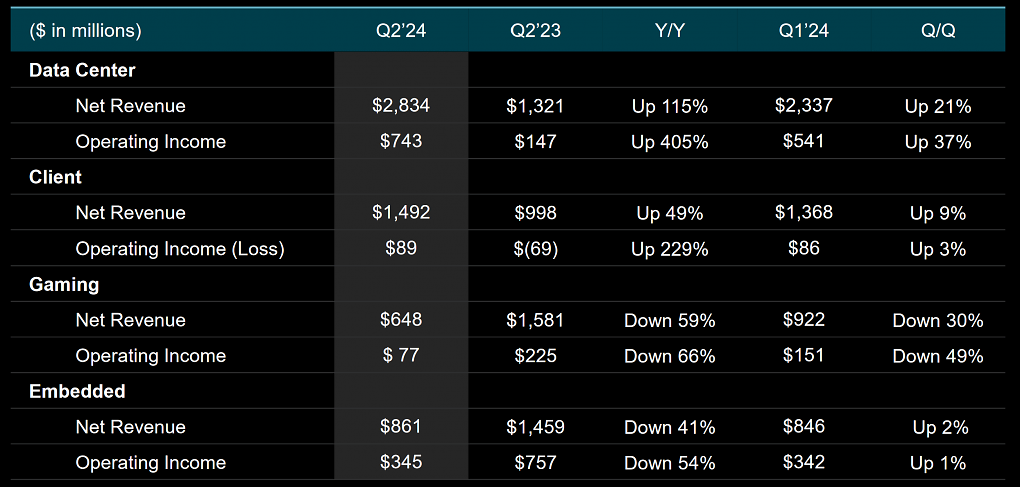Select the Q1'24 column header
Viewport: 1020px width, 487px height.
coord(804,31)
